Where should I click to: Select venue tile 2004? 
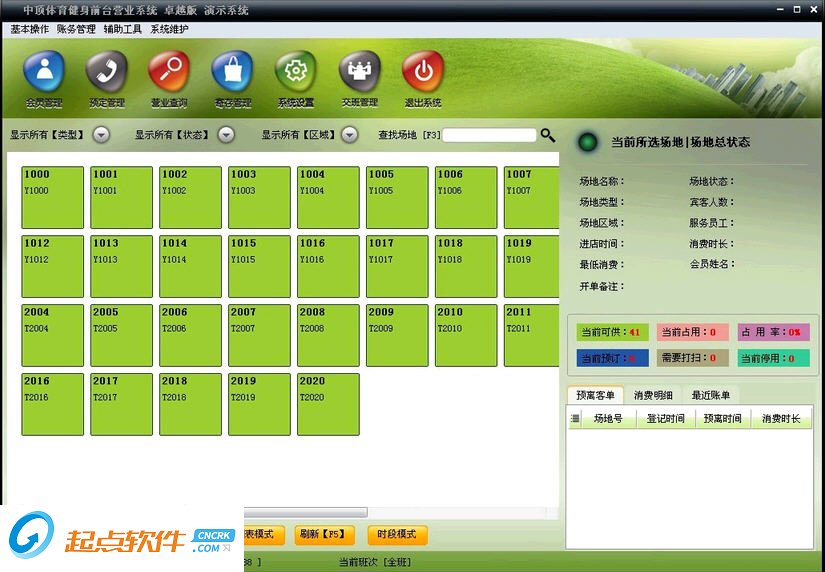point(53,335)
